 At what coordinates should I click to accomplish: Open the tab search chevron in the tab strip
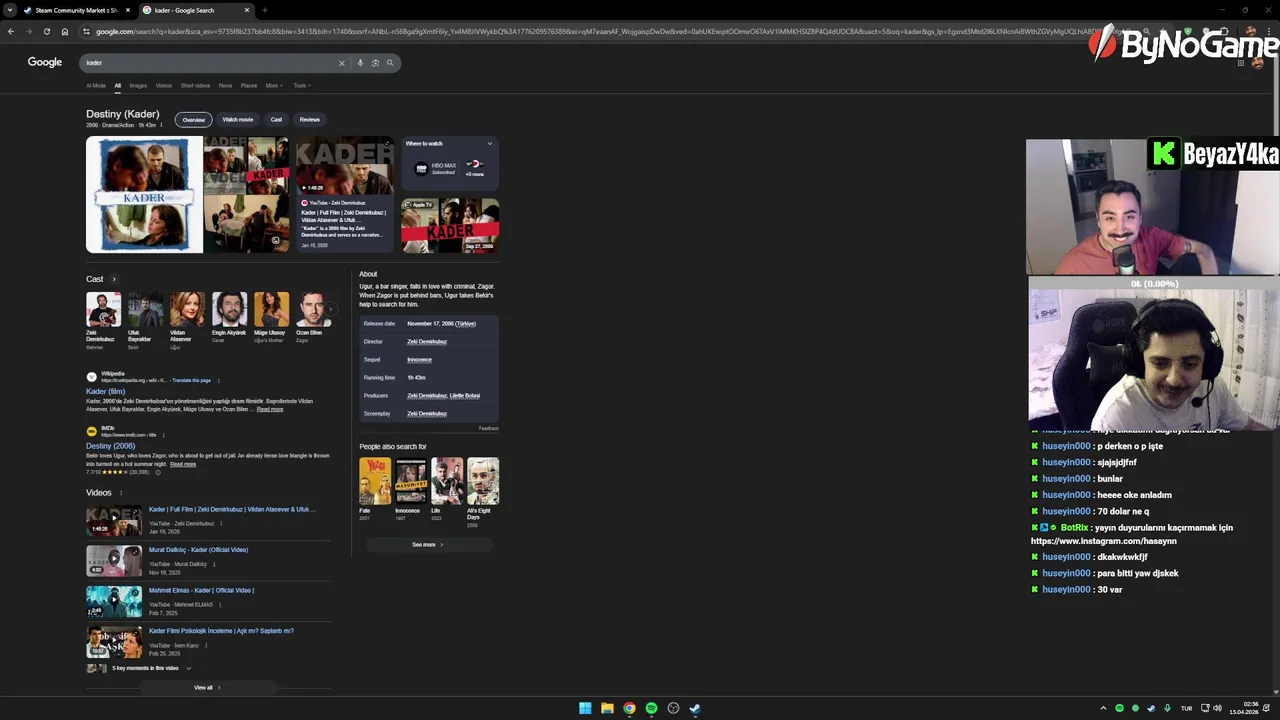click(x=9, y=10)
